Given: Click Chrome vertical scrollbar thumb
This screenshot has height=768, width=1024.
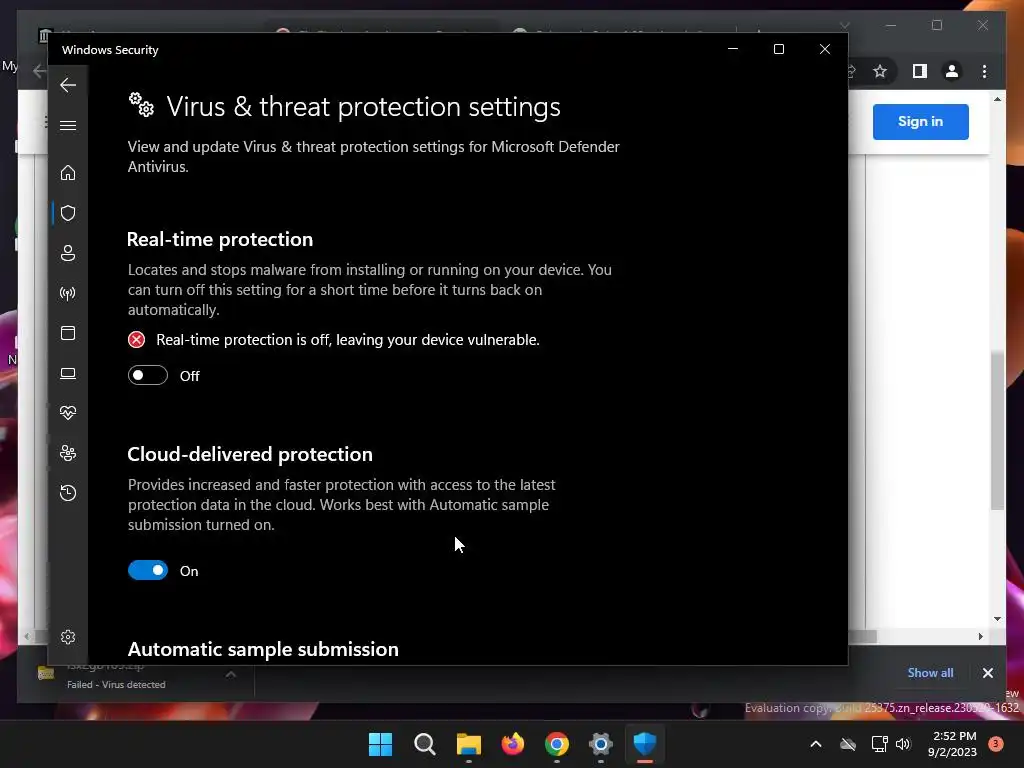Looking at the screenshot, I should coord(997,431).
